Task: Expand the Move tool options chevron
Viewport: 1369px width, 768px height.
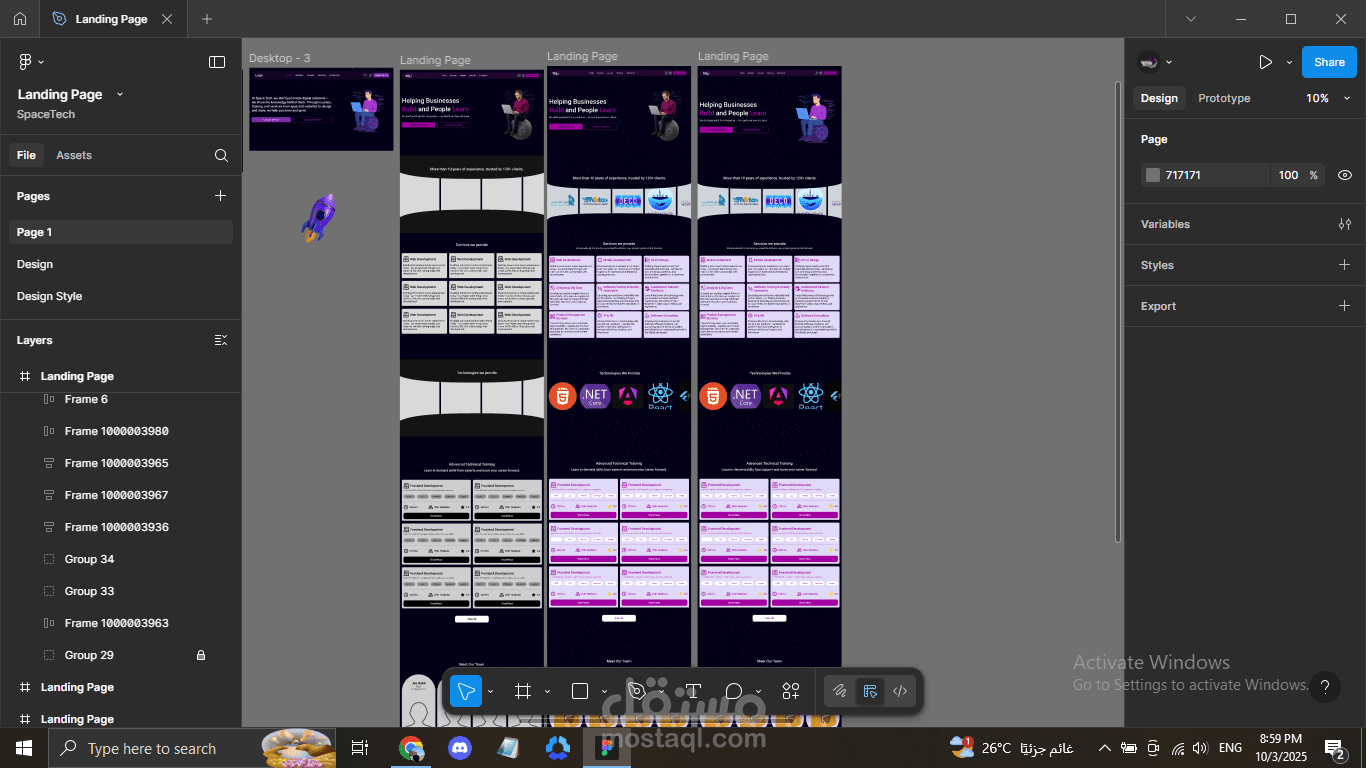Action: tap(490, 691)
